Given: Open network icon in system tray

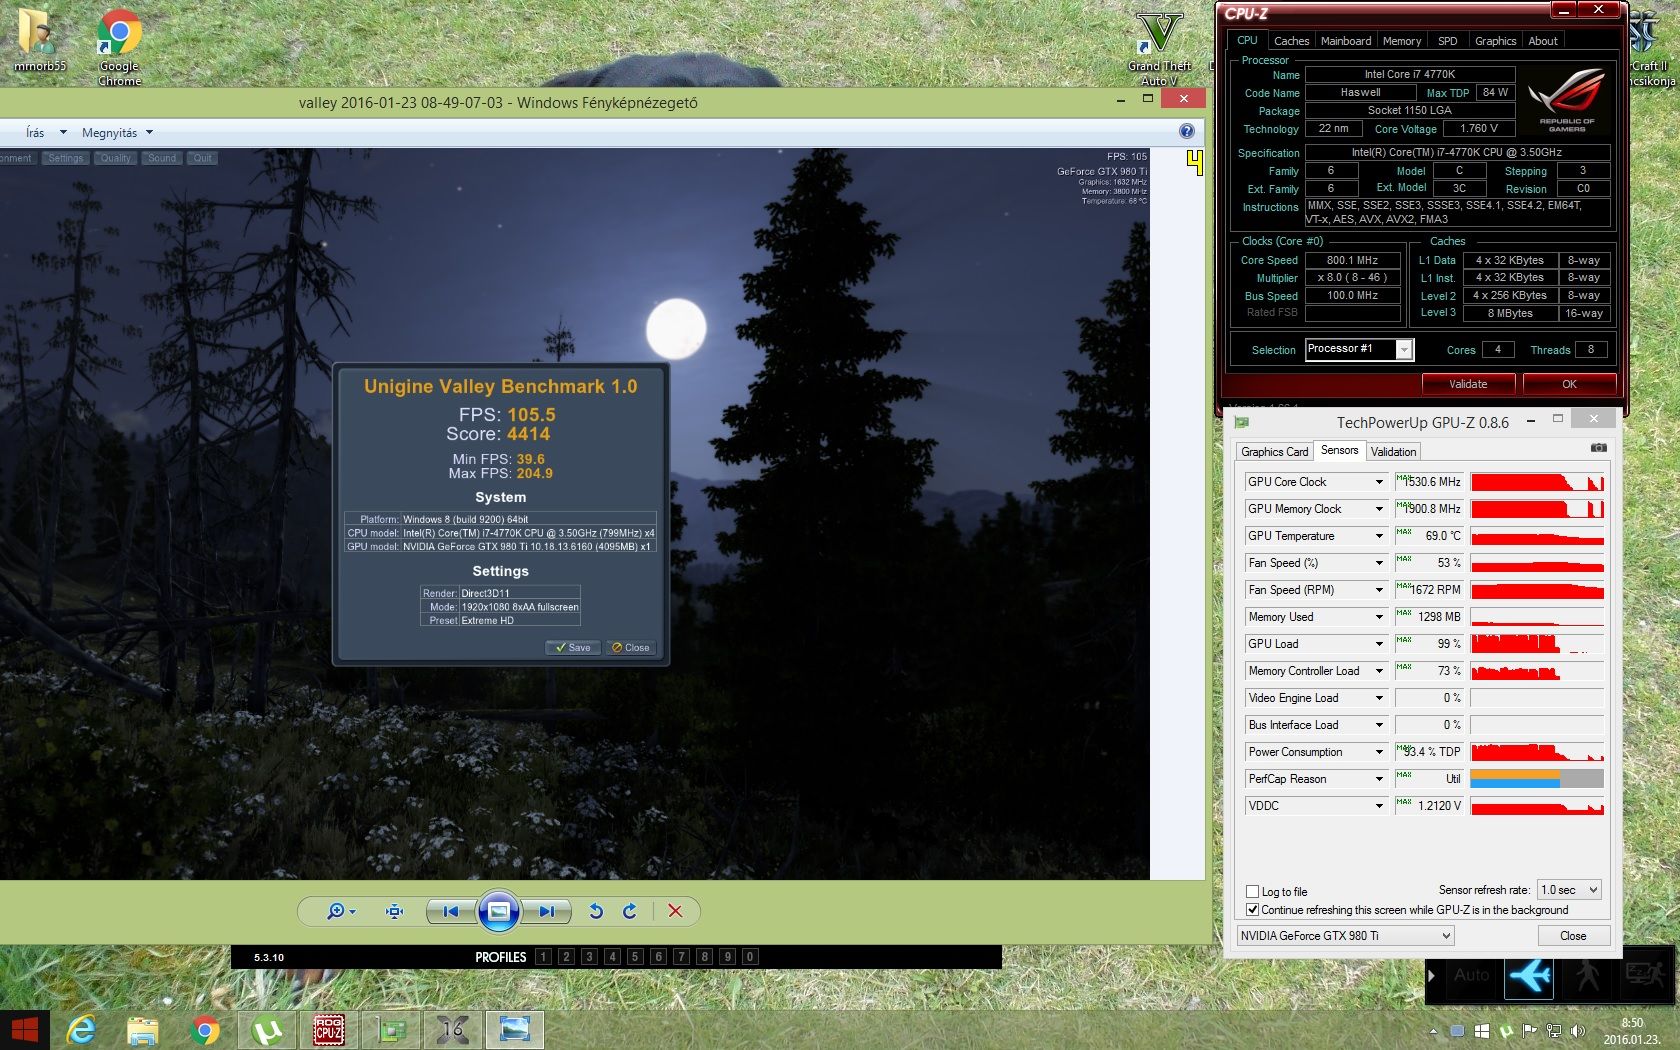Looking at the screenshot, I should (1553, 1031).
